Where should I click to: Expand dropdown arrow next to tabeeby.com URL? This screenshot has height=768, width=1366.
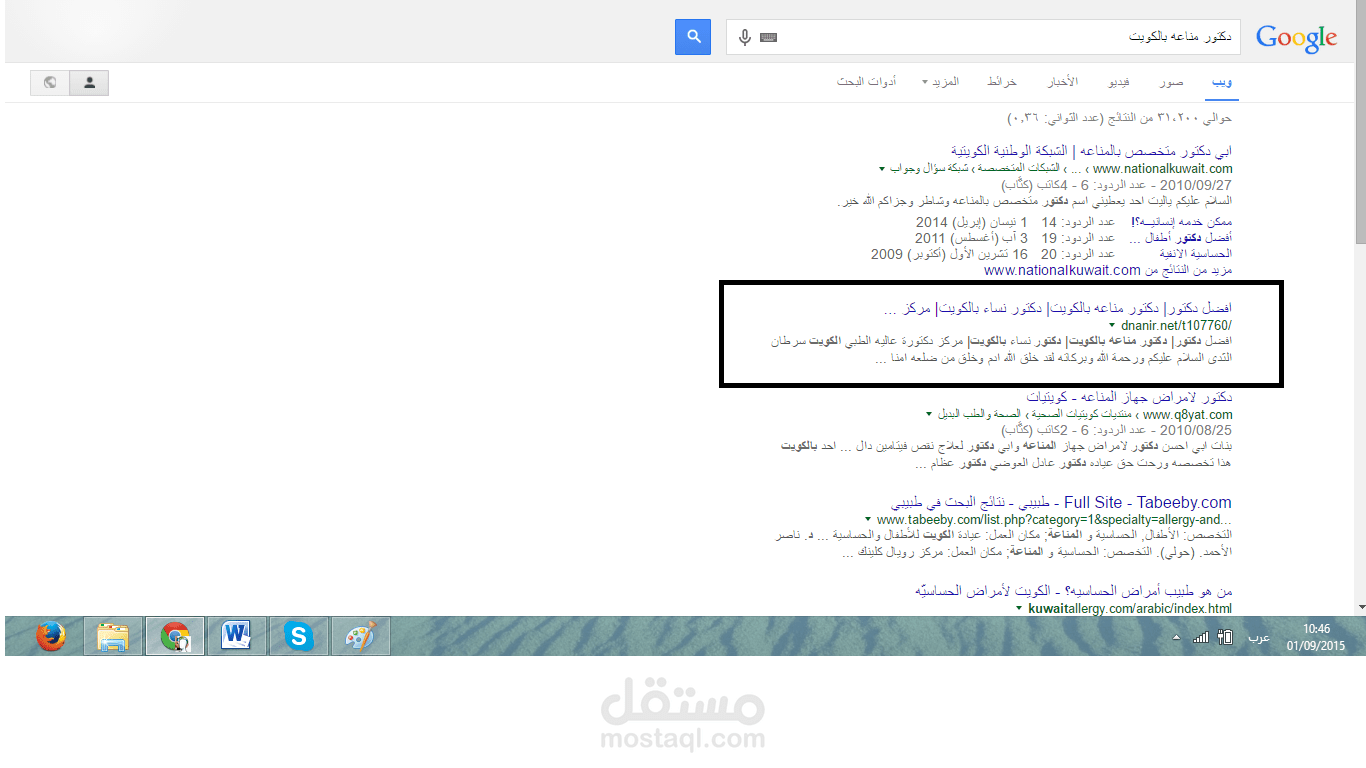(867, 520)
